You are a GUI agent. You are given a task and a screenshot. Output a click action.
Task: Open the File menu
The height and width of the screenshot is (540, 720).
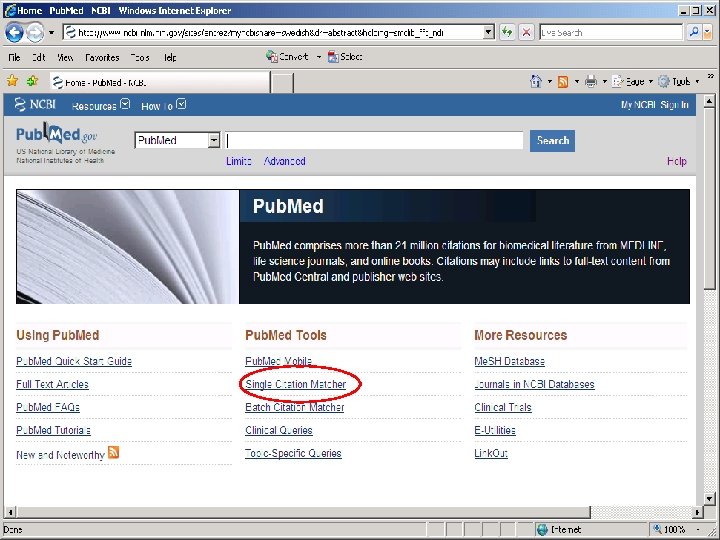pyautogui.click(x=14, y=57)
